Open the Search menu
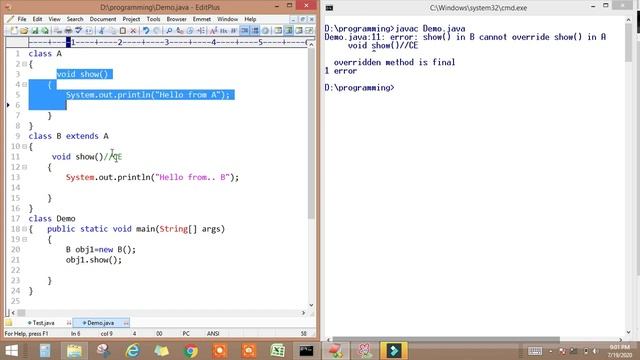The image size is (640, 360). pos(75,19)
